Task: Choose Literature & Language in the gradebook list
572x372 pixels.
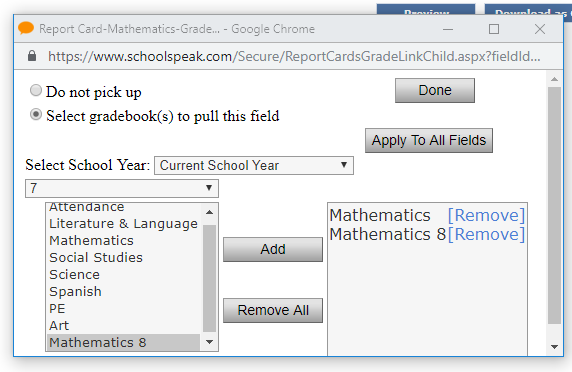Action: [x=123, y=224]
